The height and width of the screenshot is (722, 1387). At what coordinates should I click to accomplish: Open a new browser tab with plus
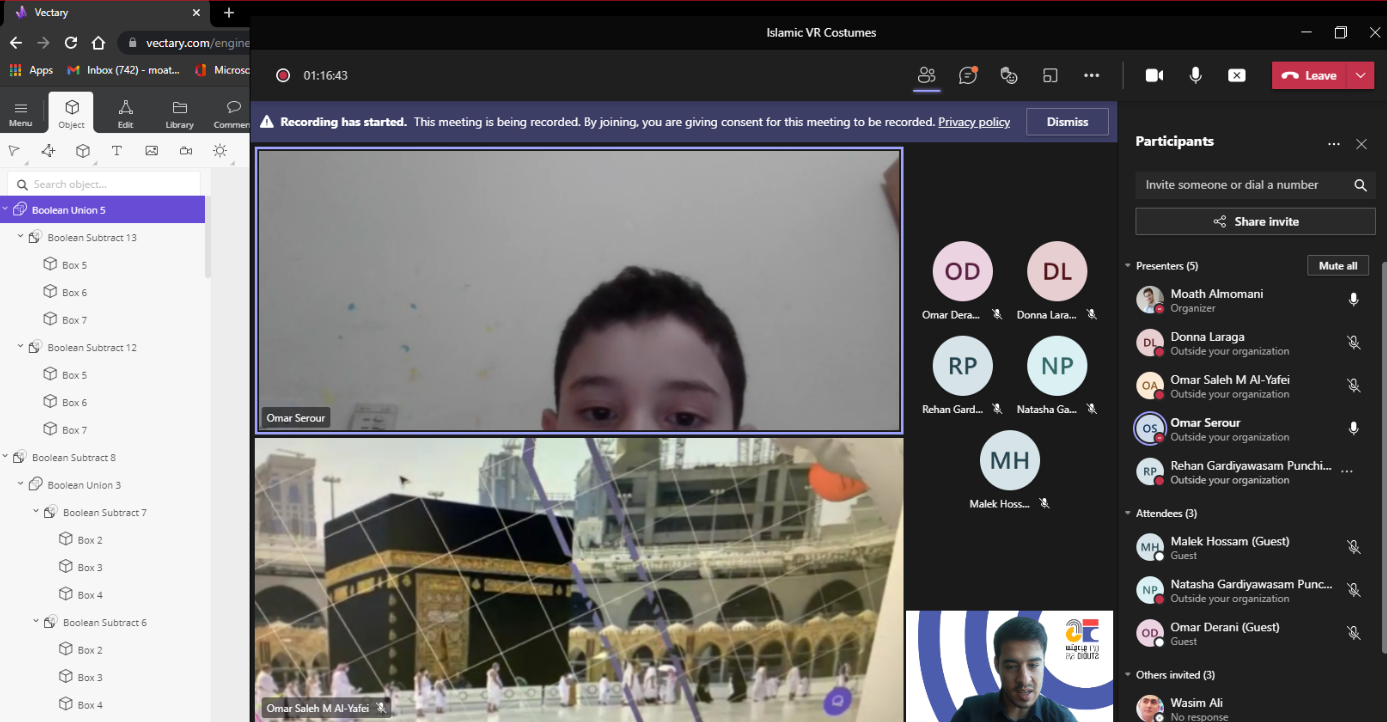[x=229, y=12]
